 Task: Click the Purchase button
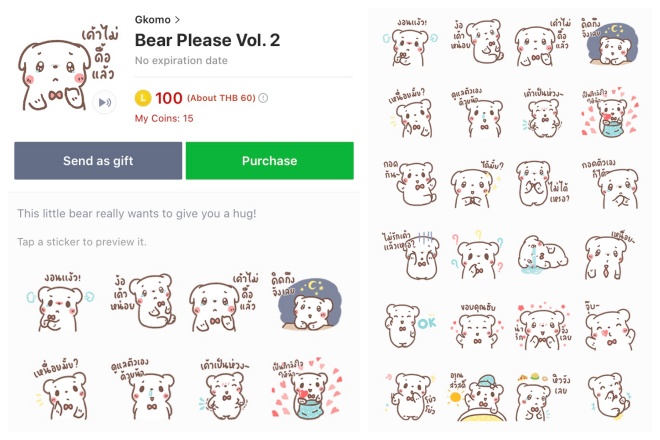point(269,160)
